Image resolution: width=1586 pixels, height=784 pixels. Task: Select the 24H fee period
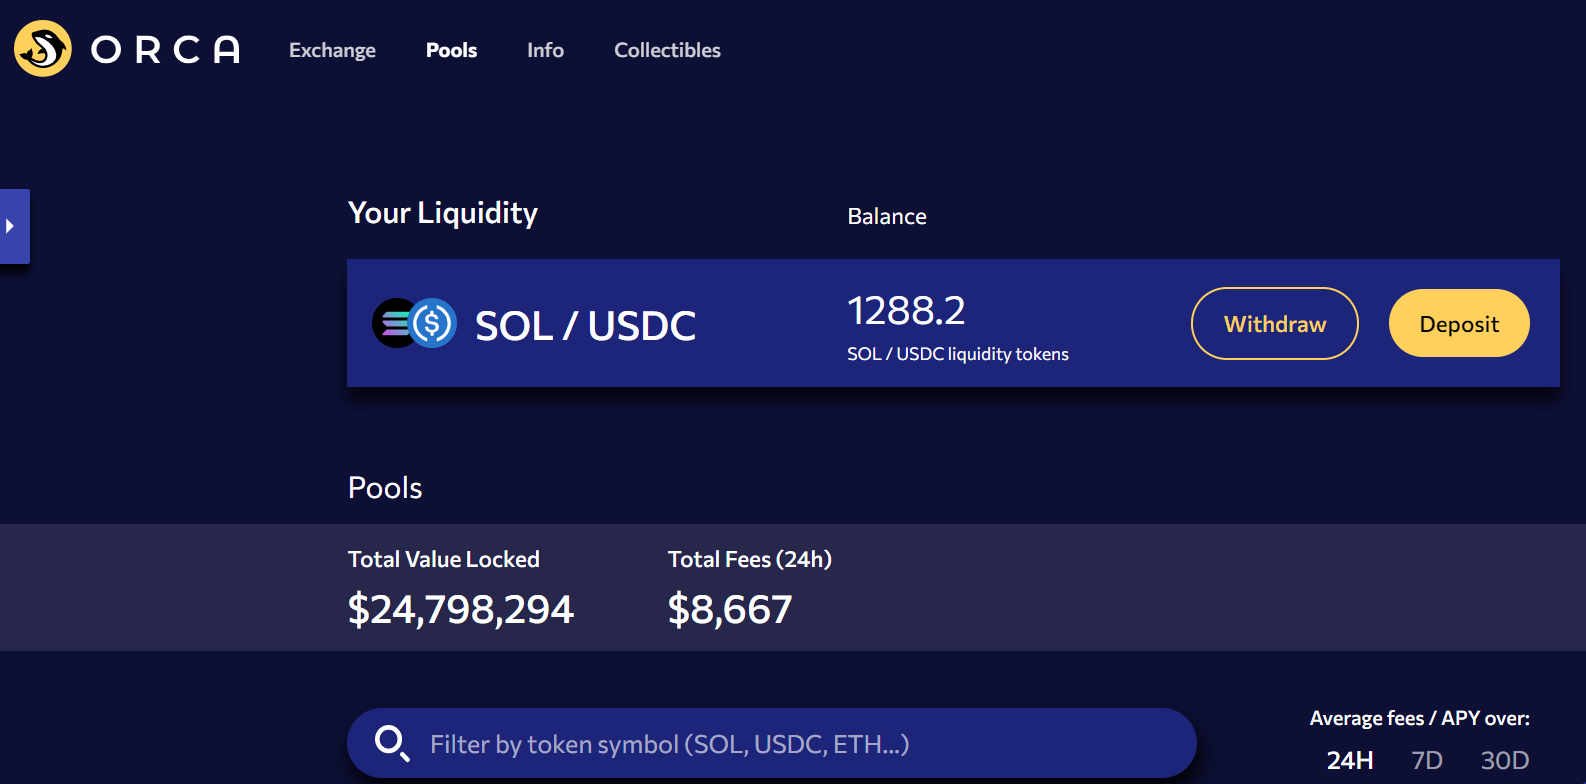pyautogui.click(x=1350, y=761)
